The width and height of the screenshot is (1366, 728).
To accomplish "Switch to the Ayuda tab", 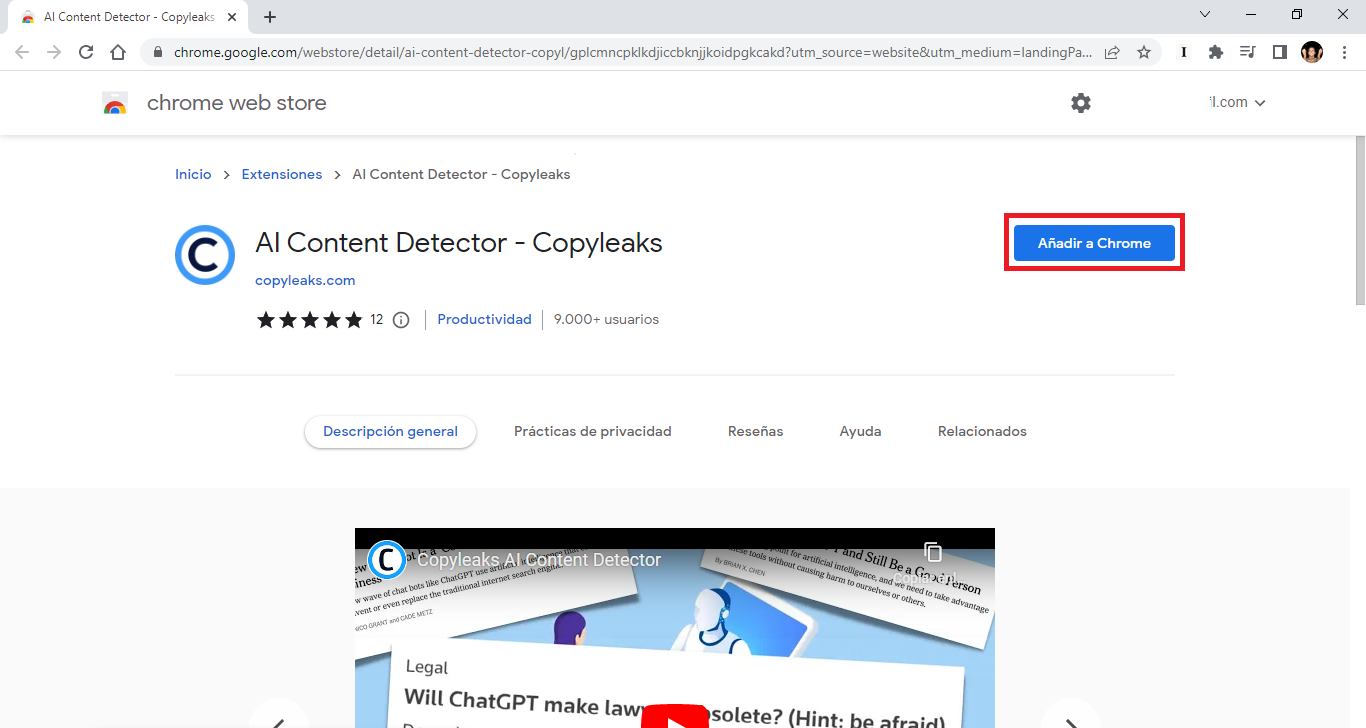I will pyautogui.click(x=861, y=432).
